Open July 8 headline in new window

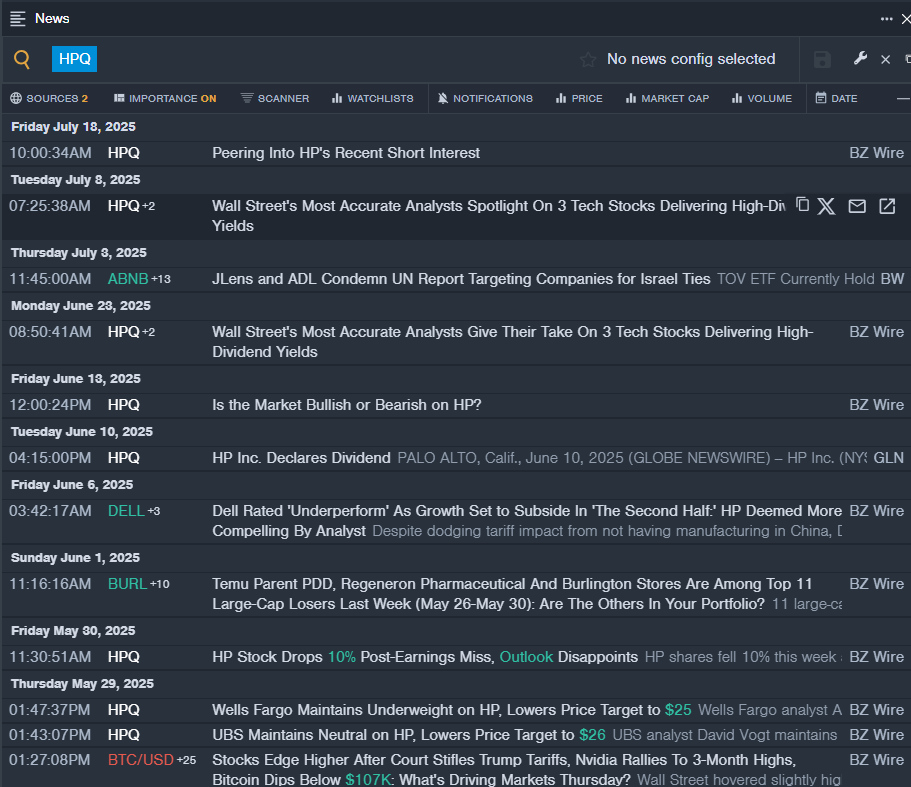887,206
